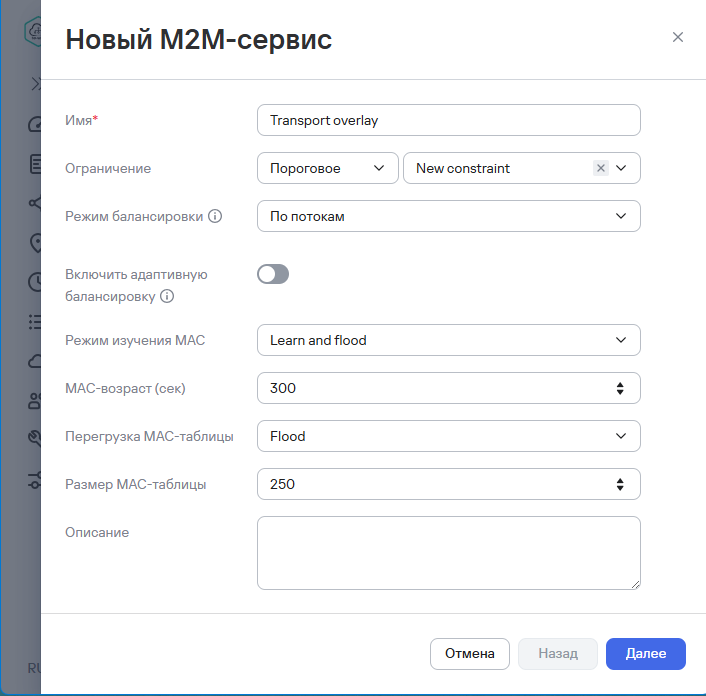The height and width of the screenshot is (696, 706).
Task: Click the users sidebar icon
Action: [34, 401]
